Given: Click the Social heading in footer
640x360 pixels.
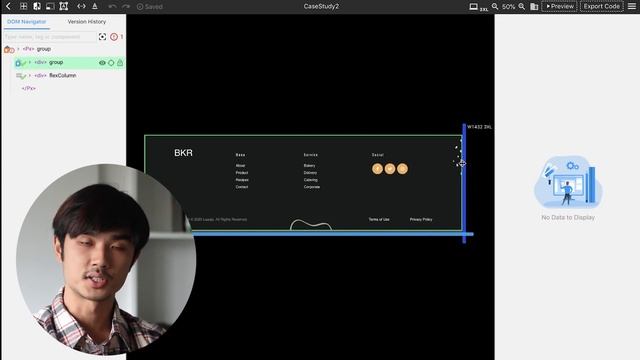Looking at the screenshot, I should pos(378,155).
